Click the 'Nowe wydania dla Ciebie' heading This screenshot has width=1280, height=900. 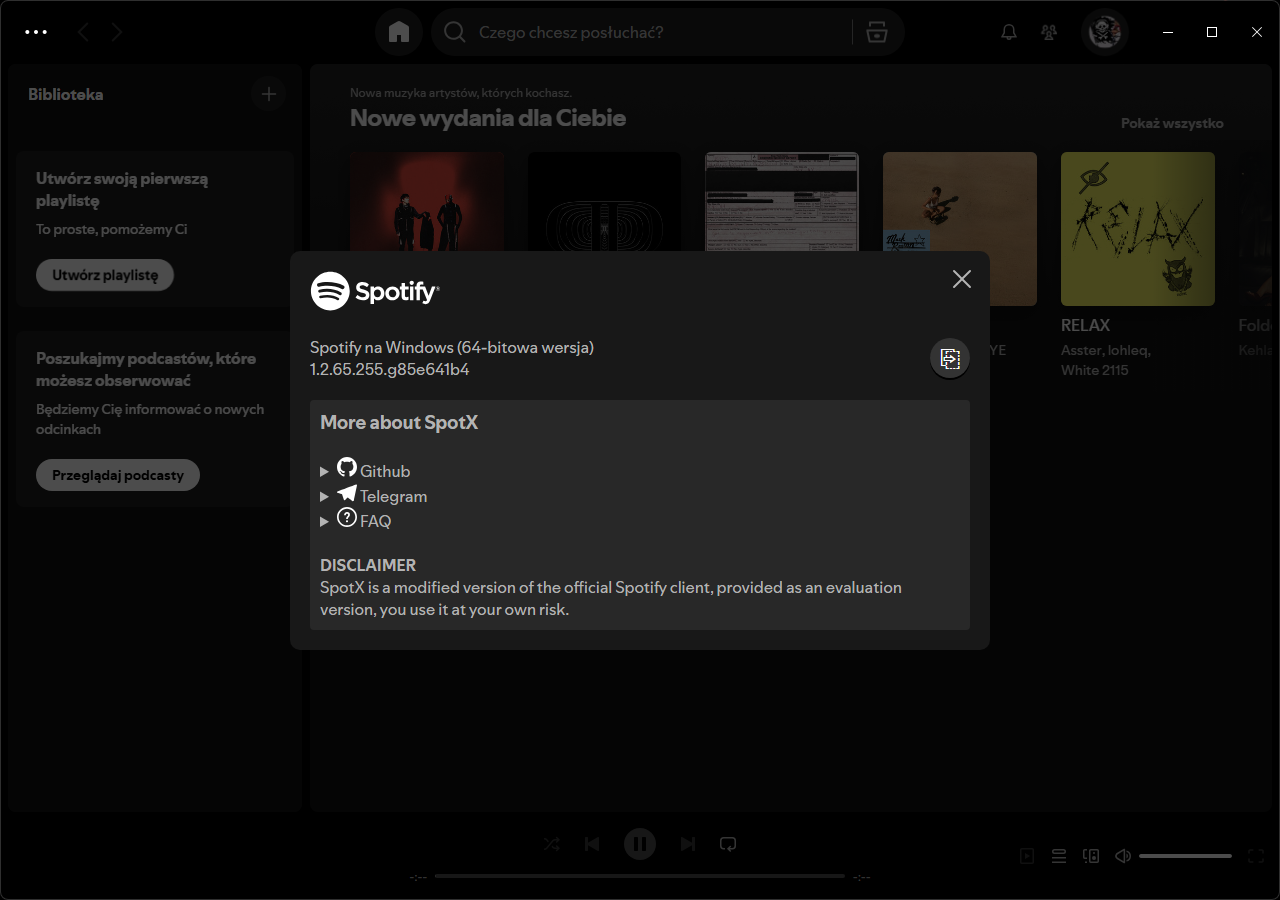(488, 118)
